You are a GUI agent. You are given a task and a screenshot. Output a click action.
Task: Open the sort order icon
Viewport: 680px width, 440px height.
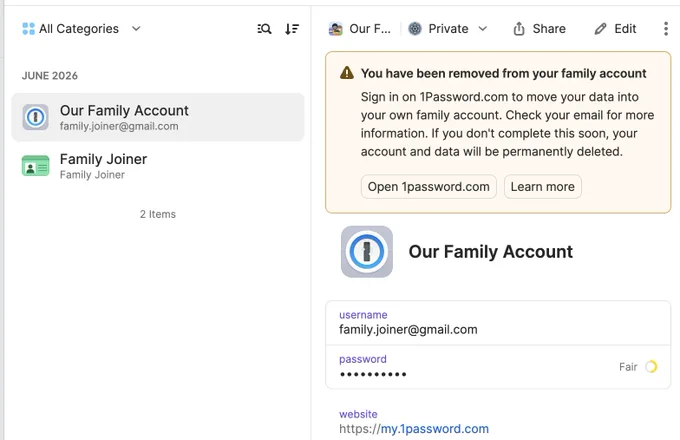[x=292, y=29]
